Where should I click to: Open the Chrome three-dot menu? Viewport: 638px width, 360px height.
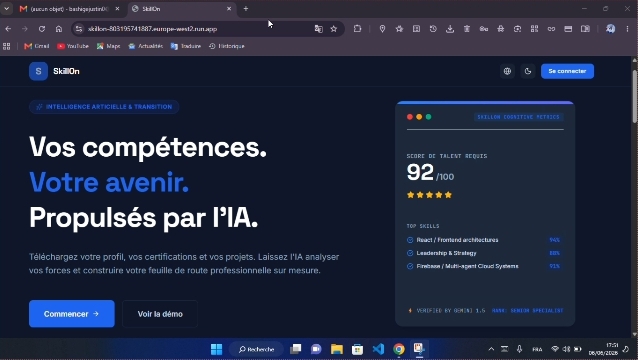click(x=627, y=29)
